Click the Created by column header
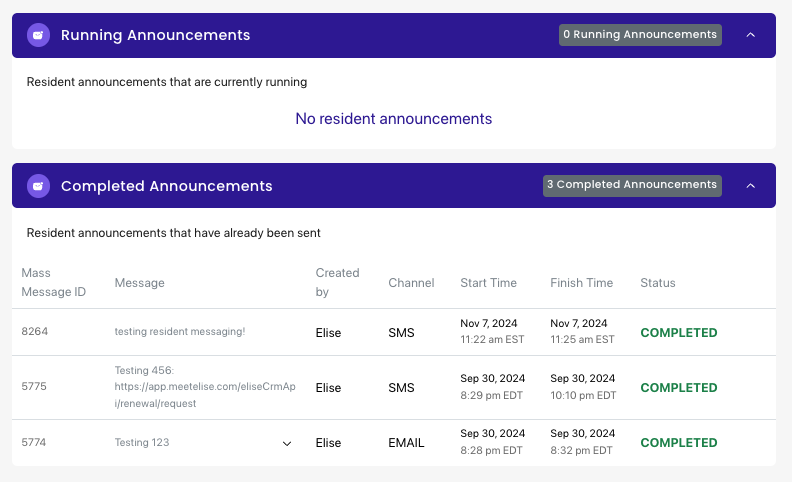The height and width of the screenshot is (482, 792). (x=337, y=282)
